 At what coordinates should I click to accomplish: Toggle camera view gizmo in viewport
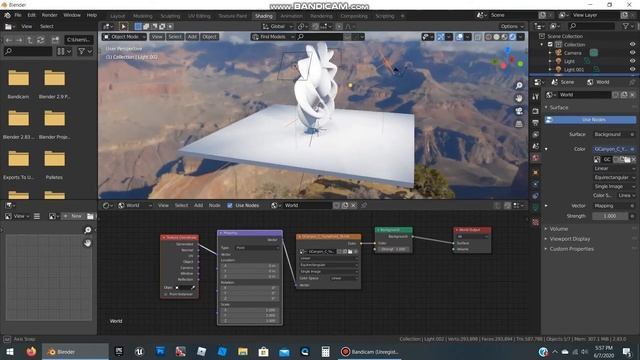click(x=519, y=111)
